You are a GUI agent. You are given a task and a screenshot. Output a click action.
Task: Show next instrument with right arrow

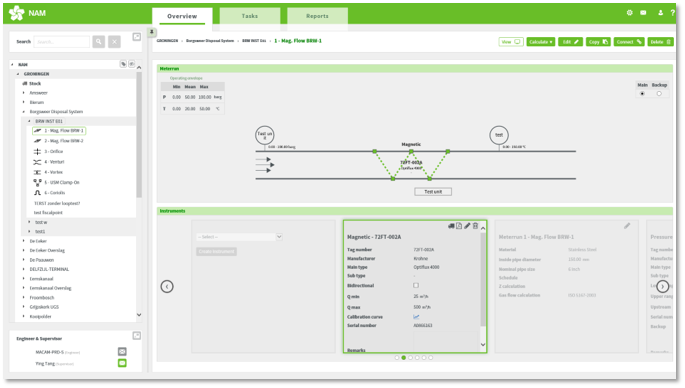click(x=662, y=287)
